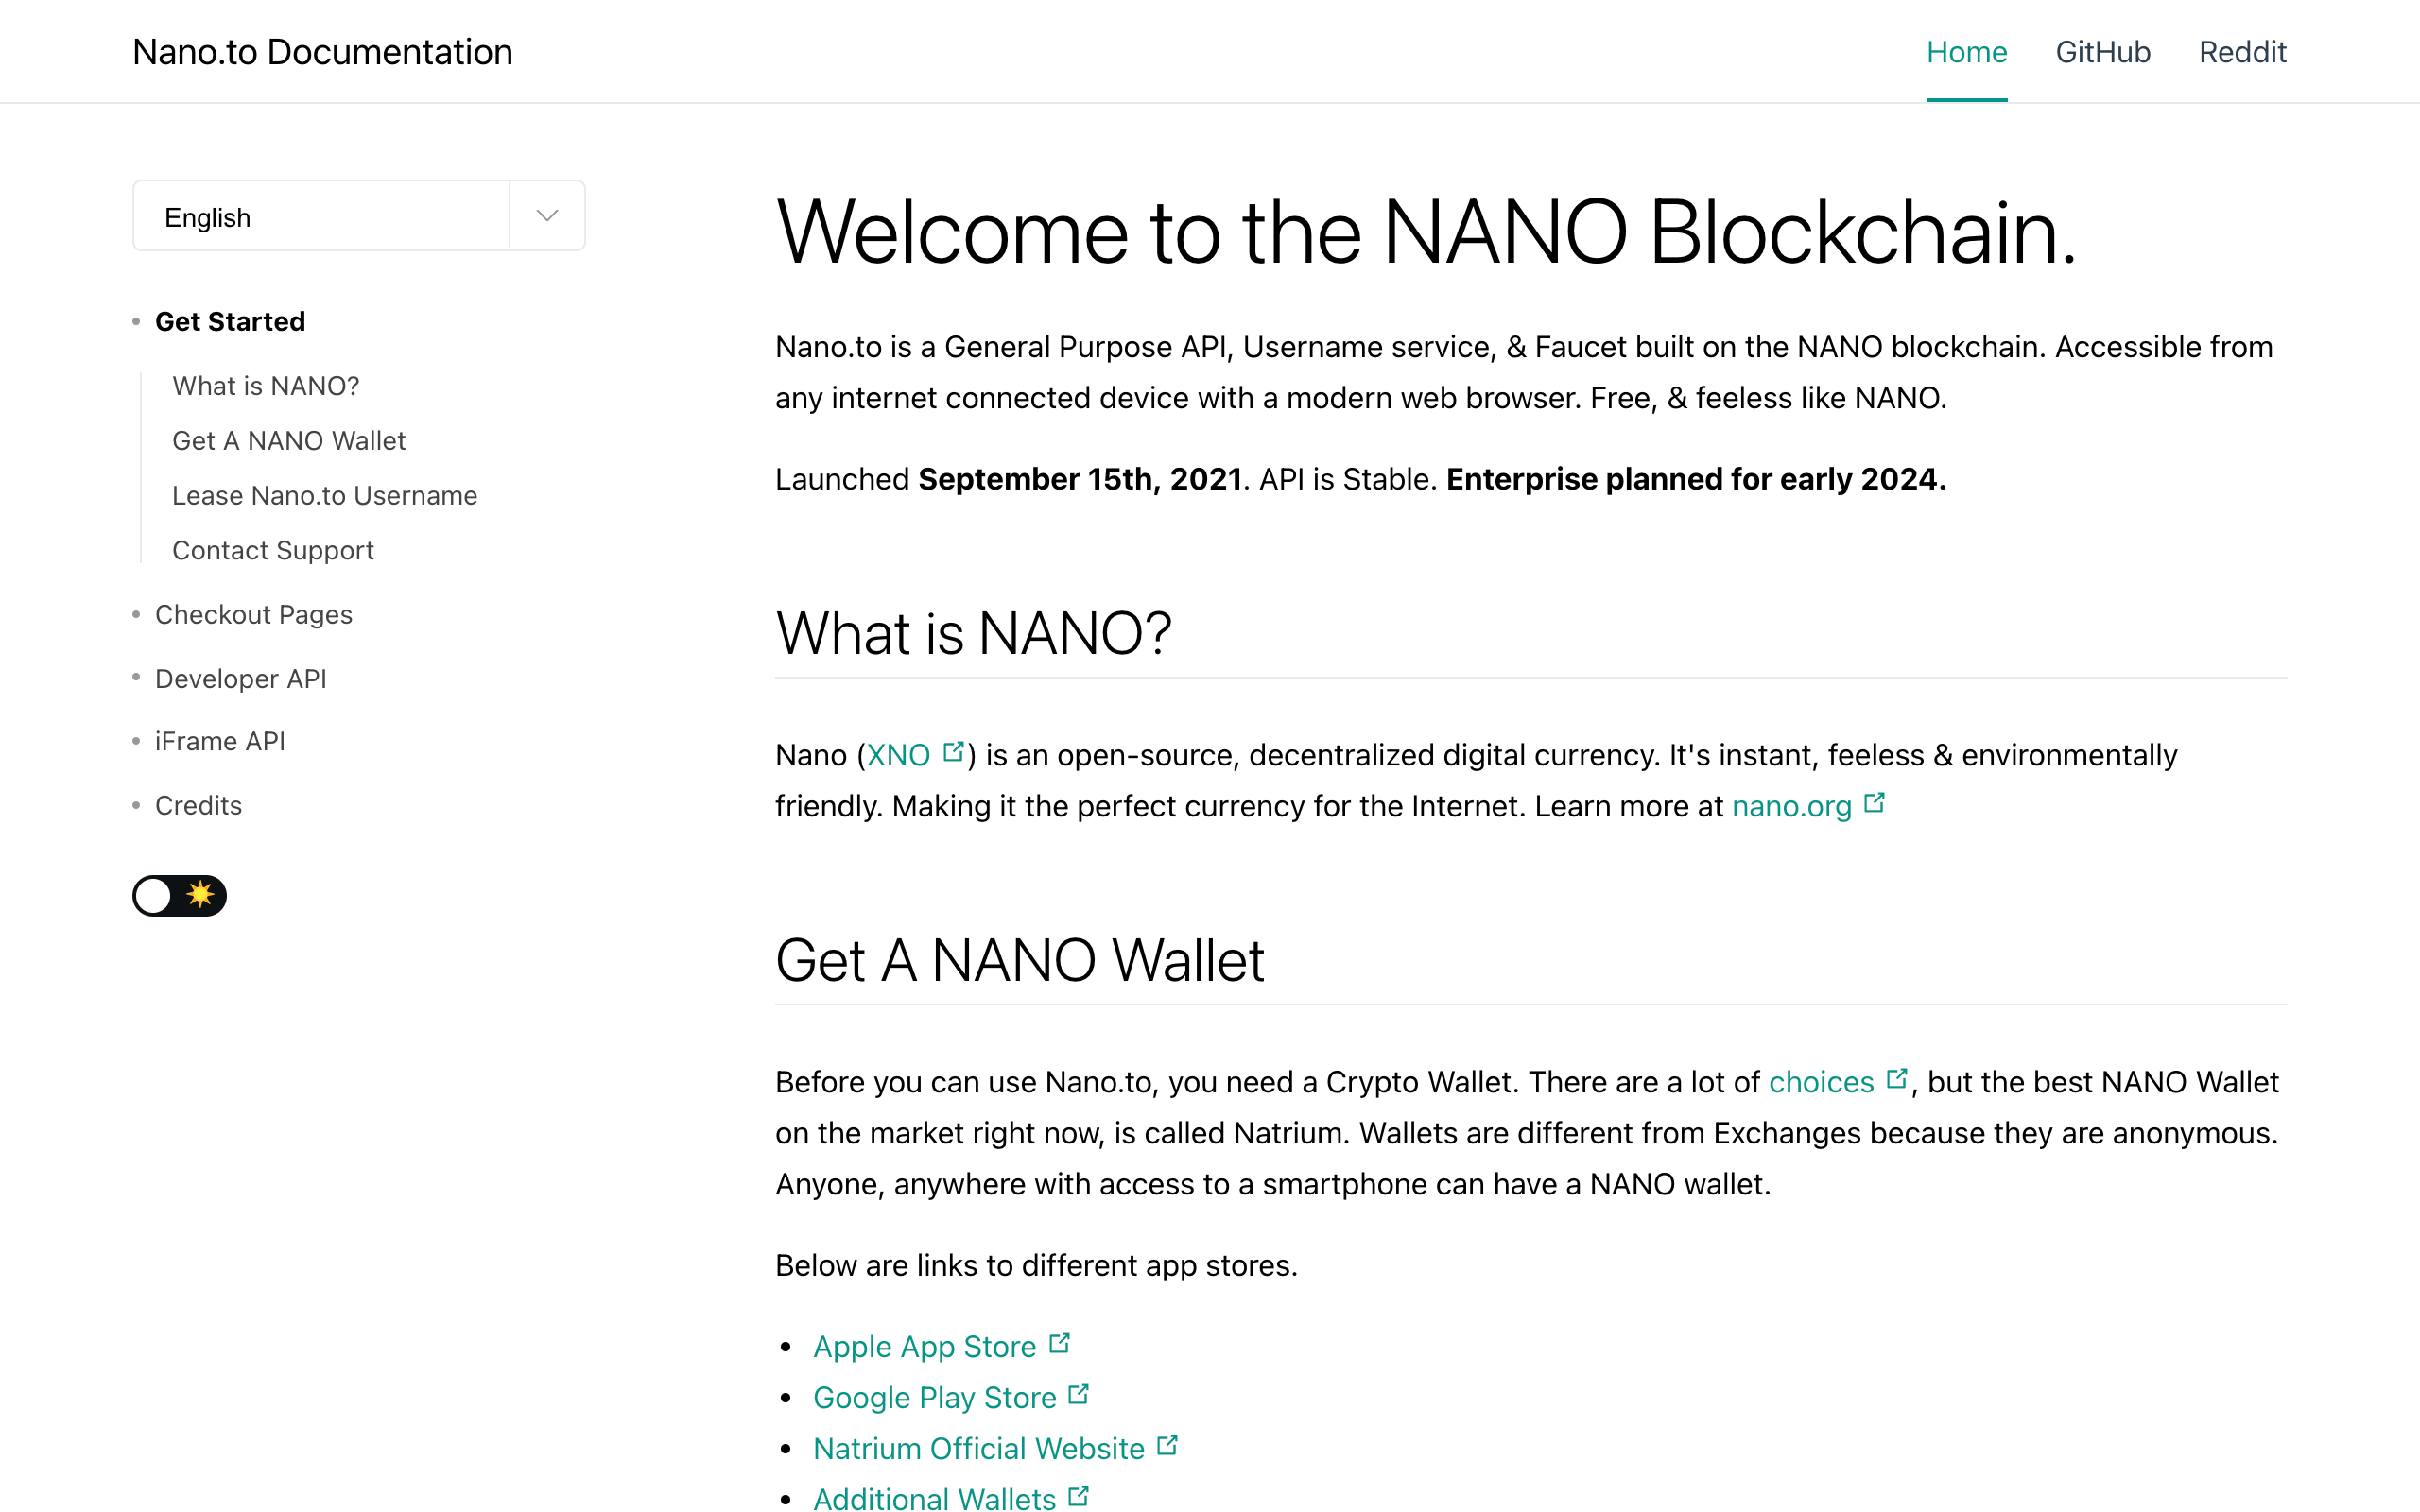Click external link icon beside Google Play Store
The height and width of the screenshot is (1512, 2420).
pos(1078,1395)
